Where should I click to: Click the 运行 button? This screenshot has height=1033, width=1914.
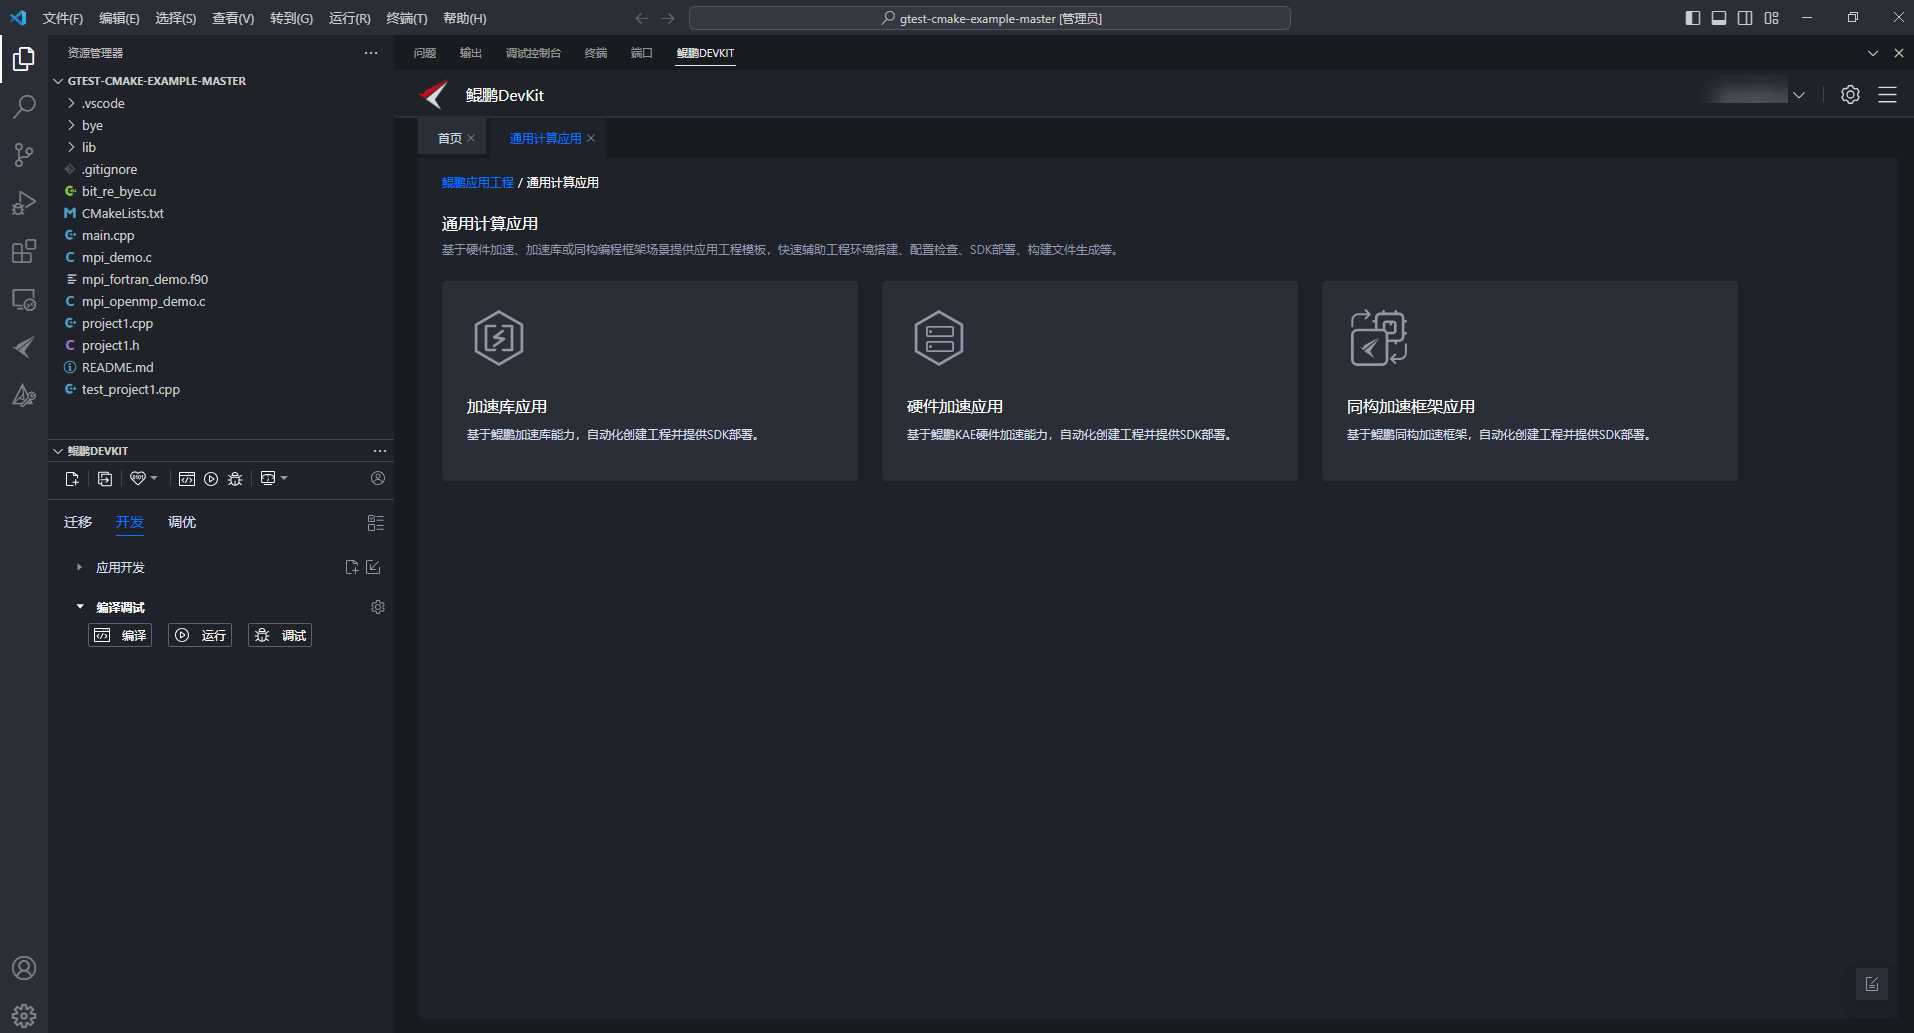200,635
